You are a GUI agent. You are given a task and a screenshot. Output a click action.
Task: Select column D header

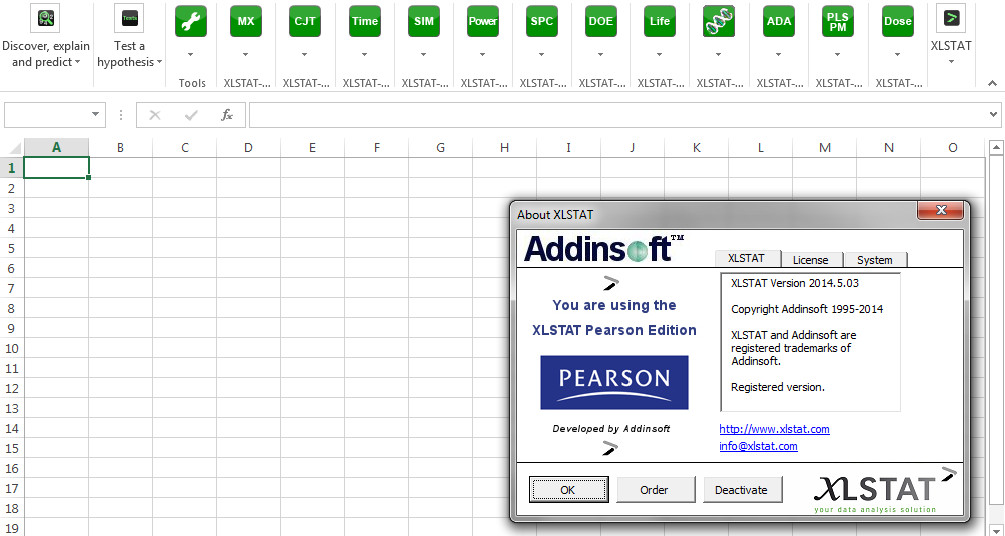pos(248,147)
